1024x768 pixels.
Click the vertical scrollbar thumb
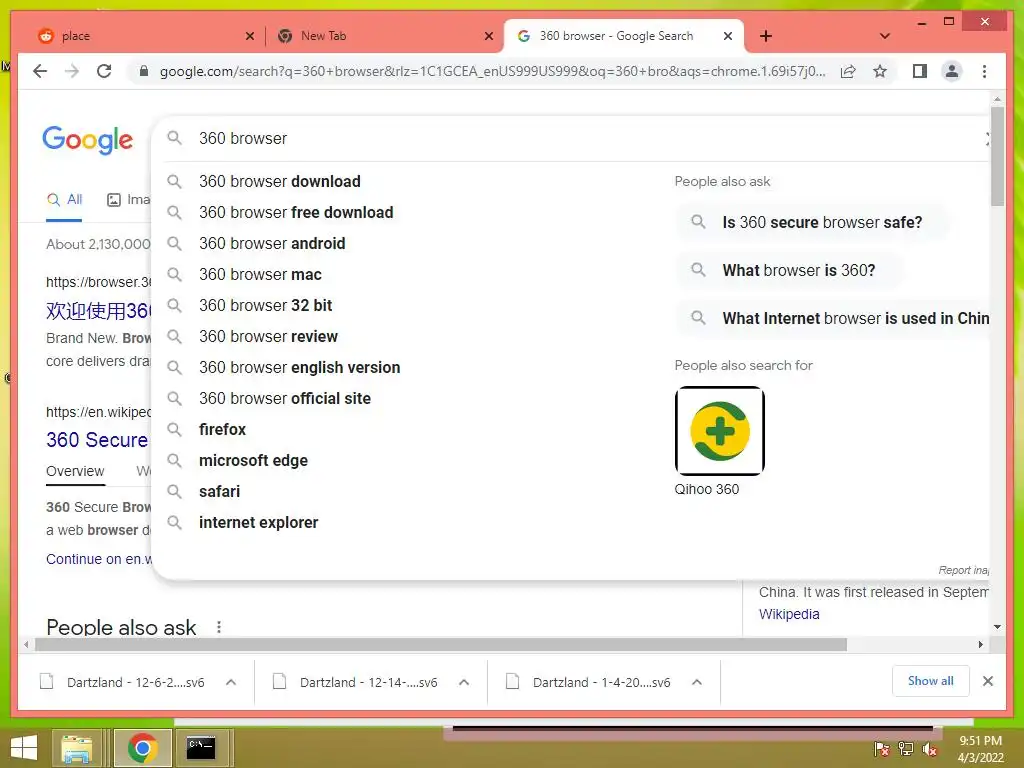coord(997,157)
